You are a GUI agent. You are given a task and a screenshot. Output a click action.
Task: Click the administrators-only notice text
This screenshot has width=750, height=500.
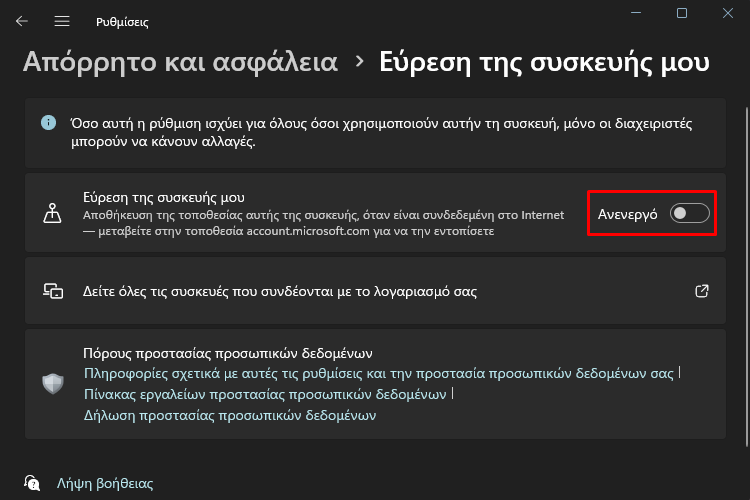tap(381, 133)
